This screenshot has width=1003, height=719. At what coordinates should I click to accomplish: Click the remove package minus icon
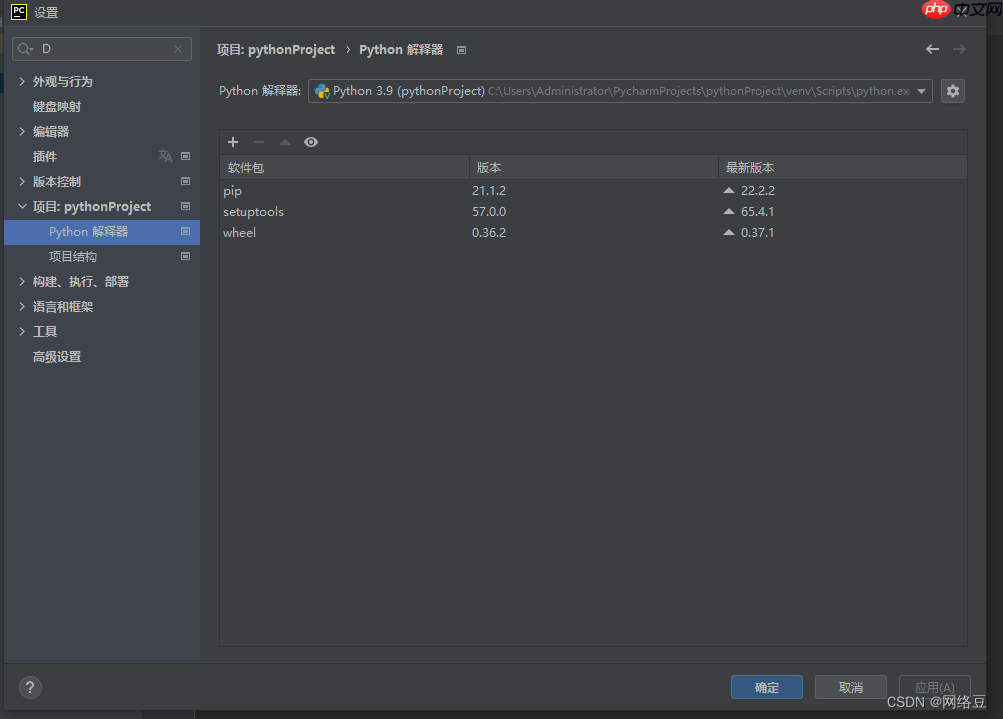259,142
